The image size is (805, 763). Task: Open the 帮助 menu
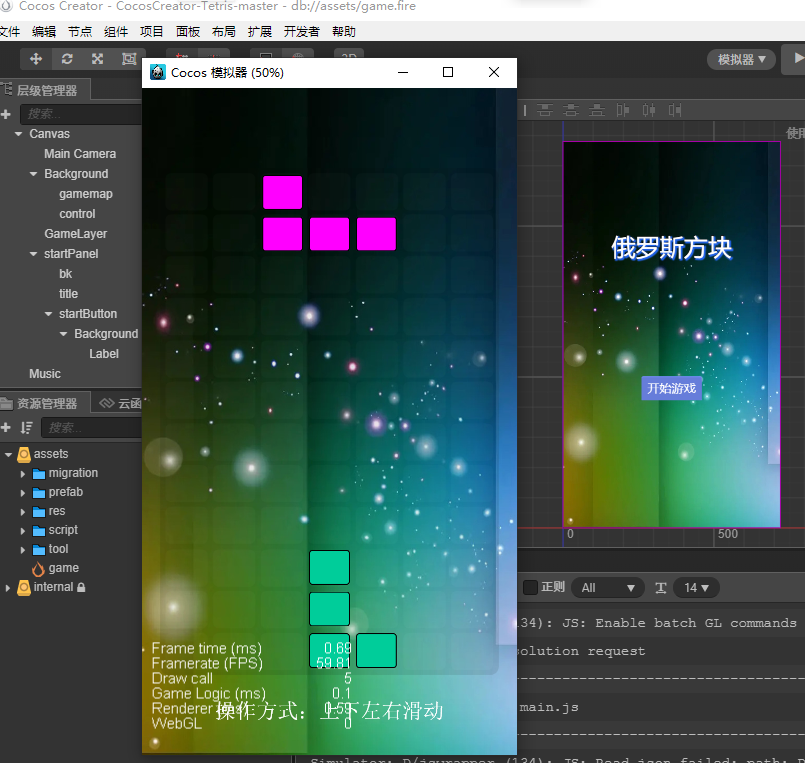tap(344, 32)
